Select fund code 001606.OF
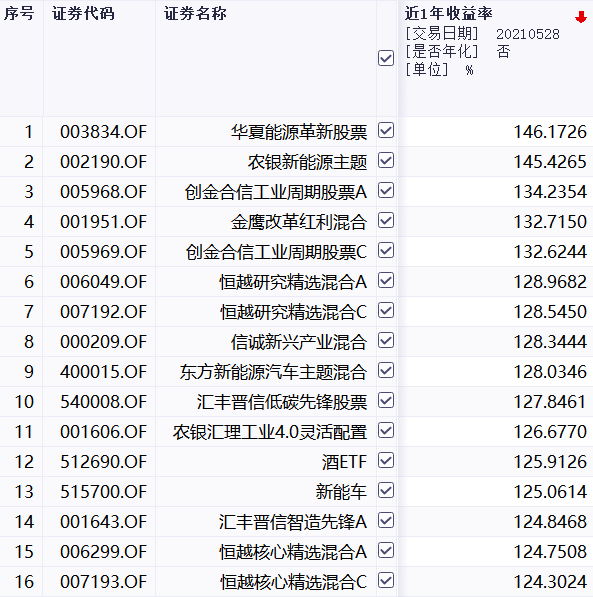Image resolution: width=593 pixels, height=597 pixels. tap(103, 432)
